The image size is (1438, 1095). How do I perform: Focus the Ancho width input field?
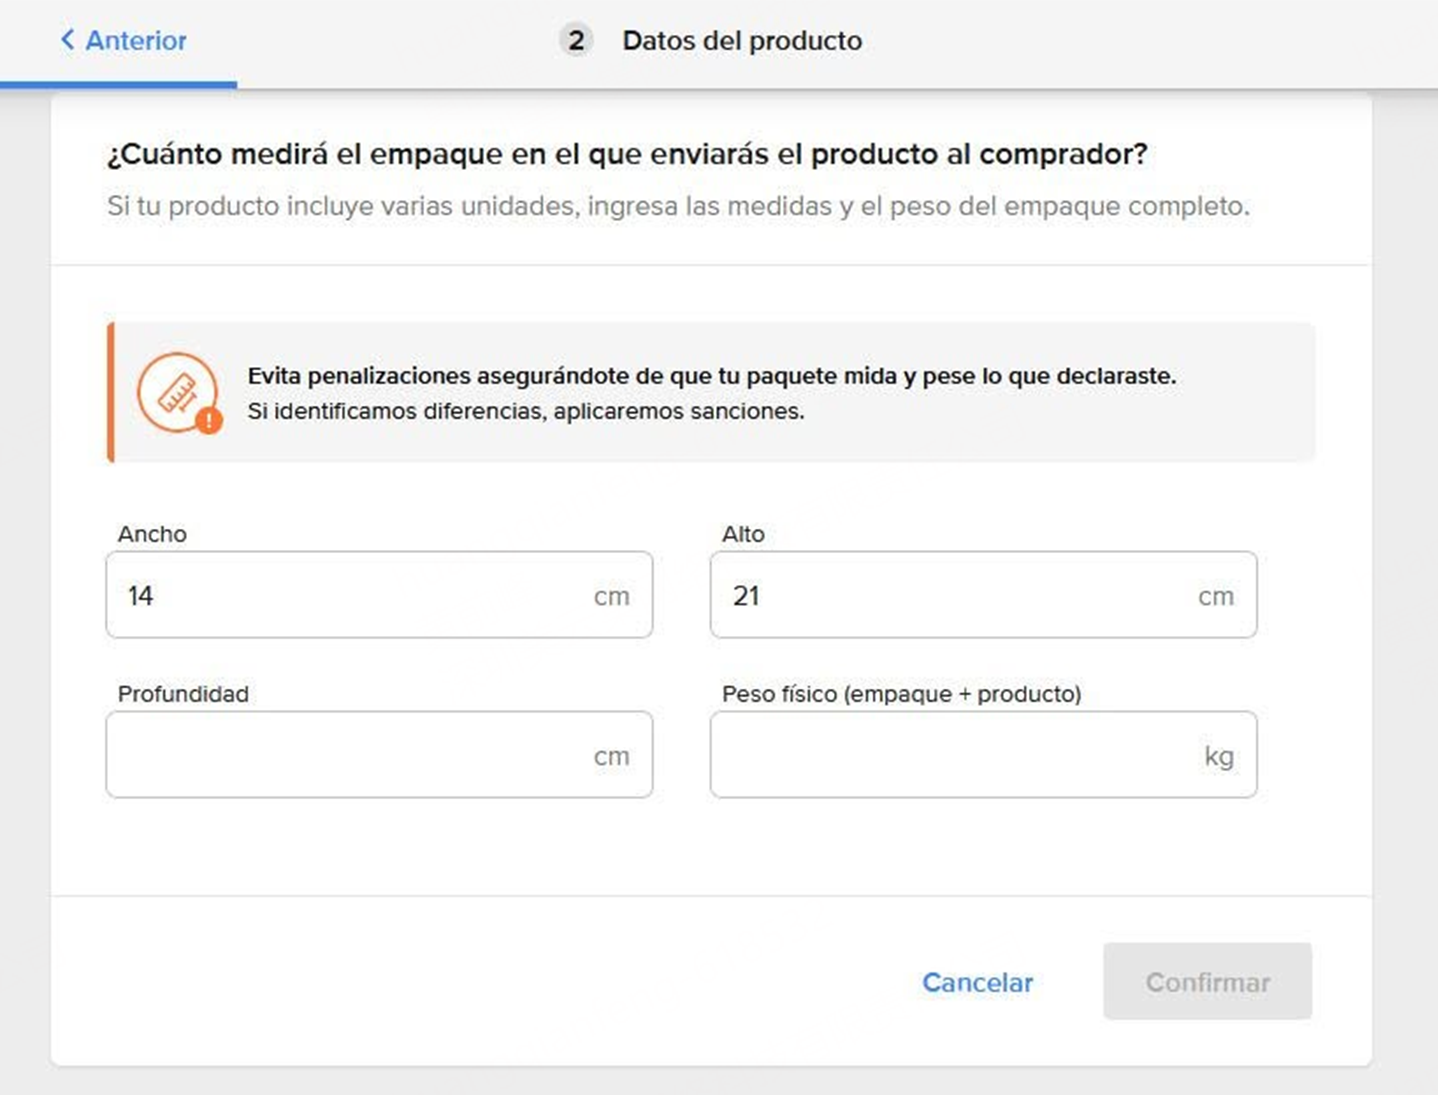[379, 595]
